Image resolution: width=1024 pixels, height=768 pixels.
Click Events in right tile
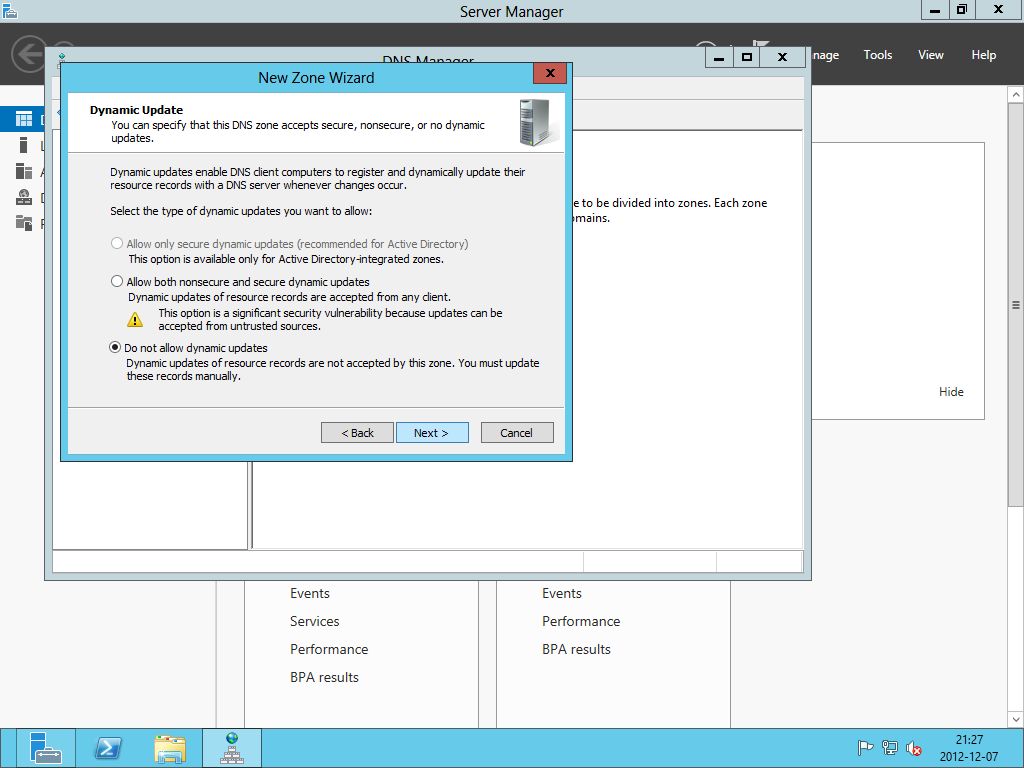562,593
